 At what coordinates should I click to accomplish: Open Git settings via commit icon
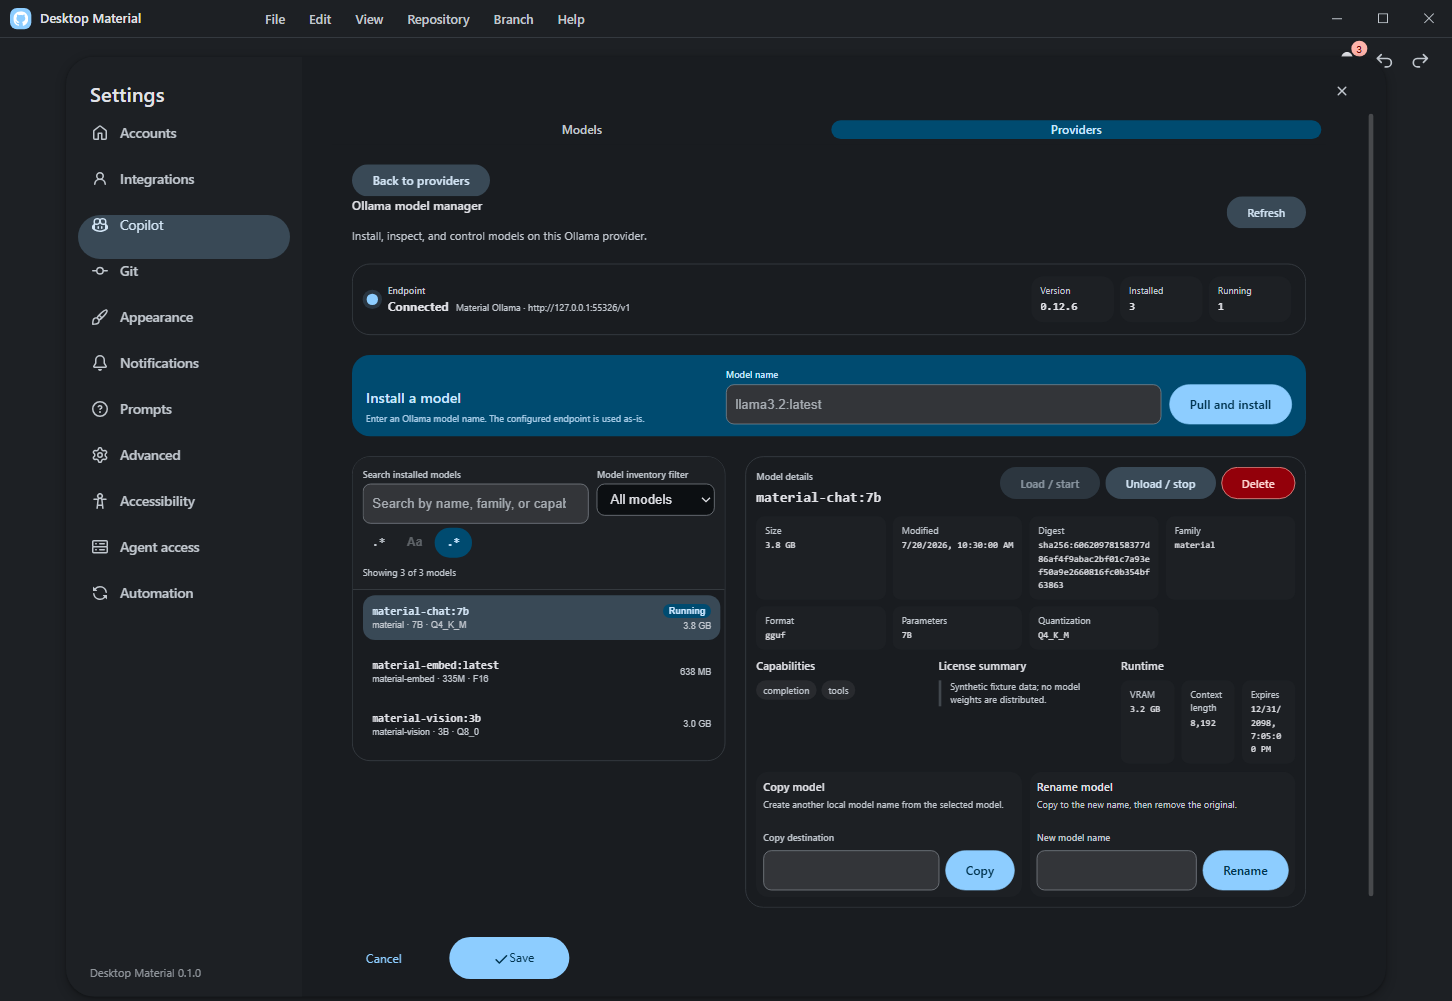100,271
